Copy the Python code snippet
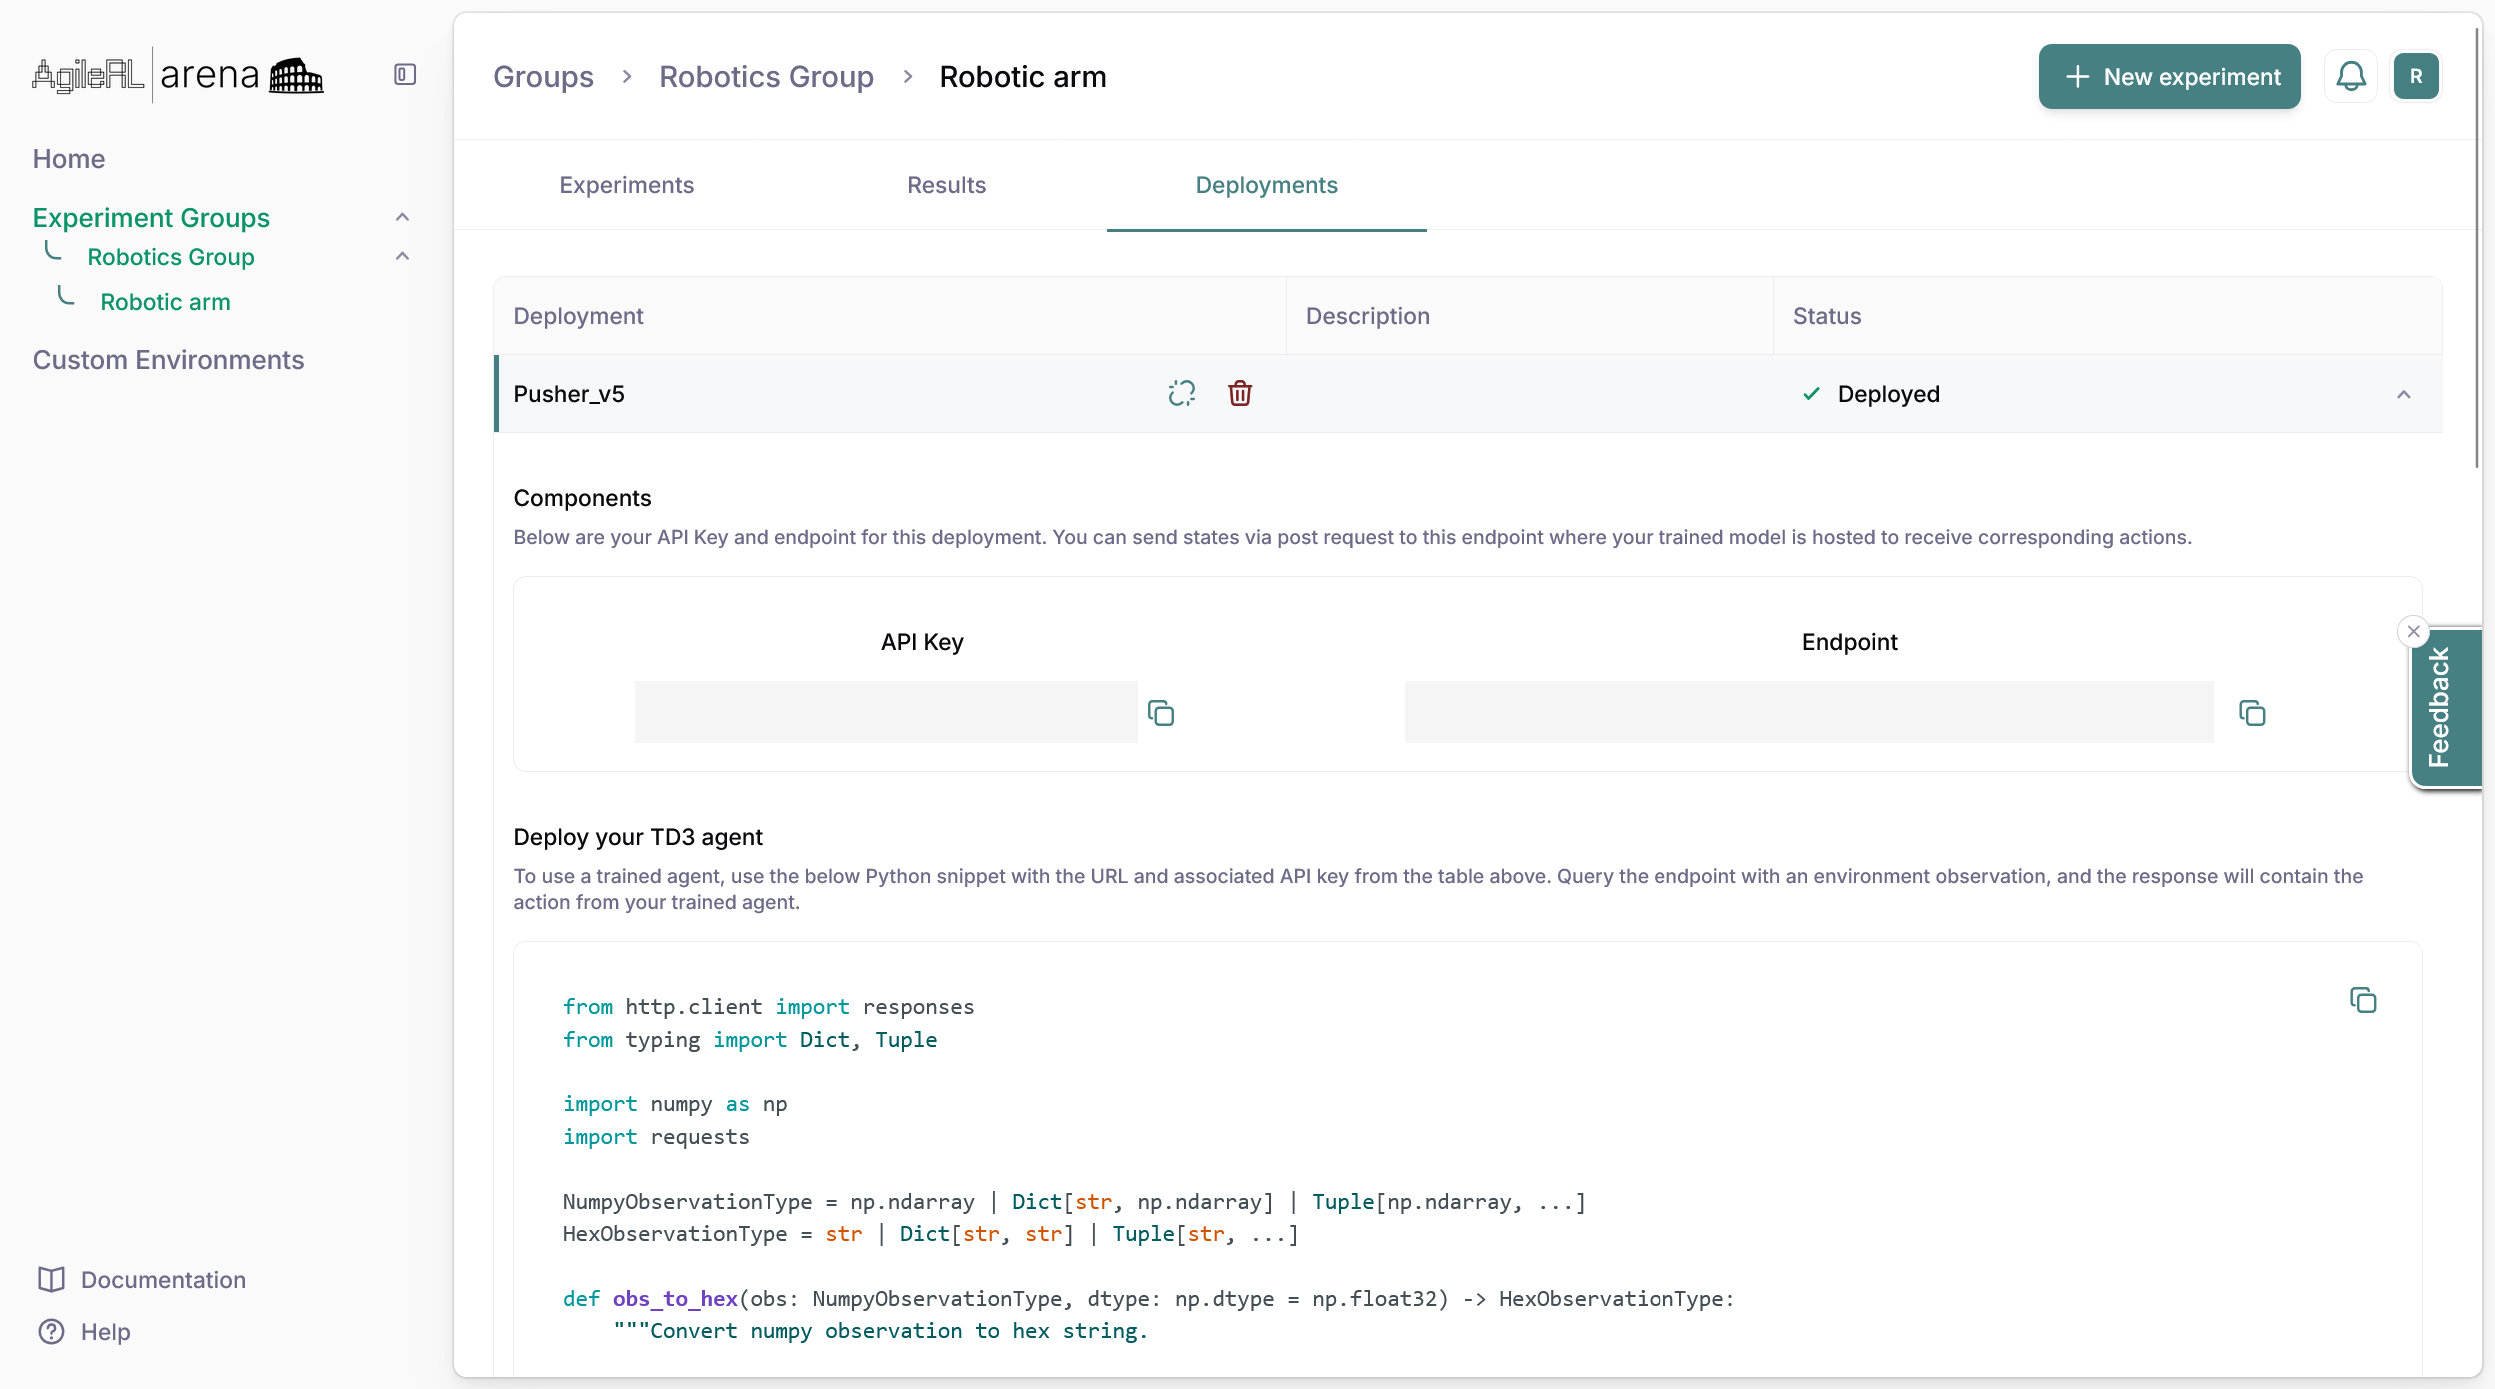 (x=2363, y=1000)
